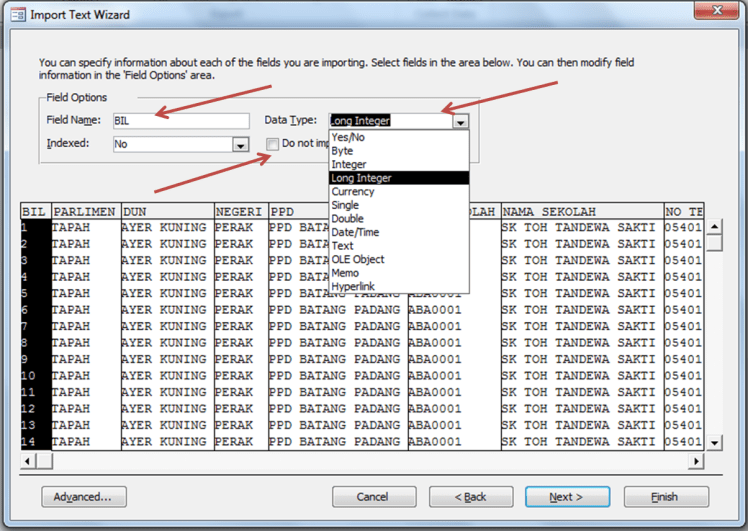This screenshot has width=748, height=531.
Task: Select the NAMA SEKOLAH column header
Action: click(x=582, y=211)
